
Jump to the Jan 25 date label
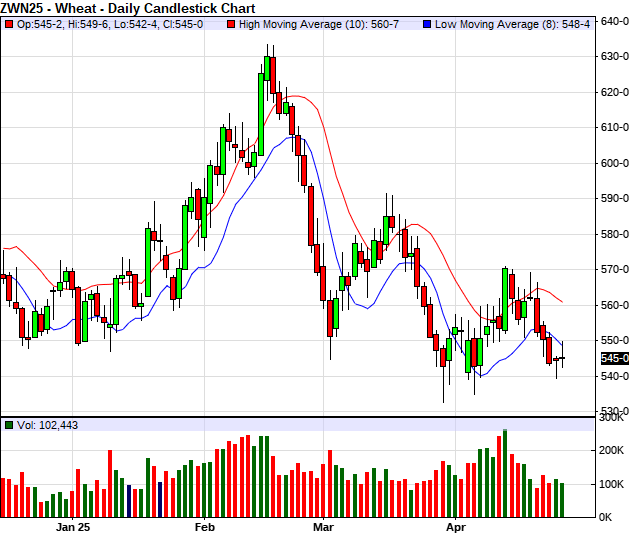point(73,526)
